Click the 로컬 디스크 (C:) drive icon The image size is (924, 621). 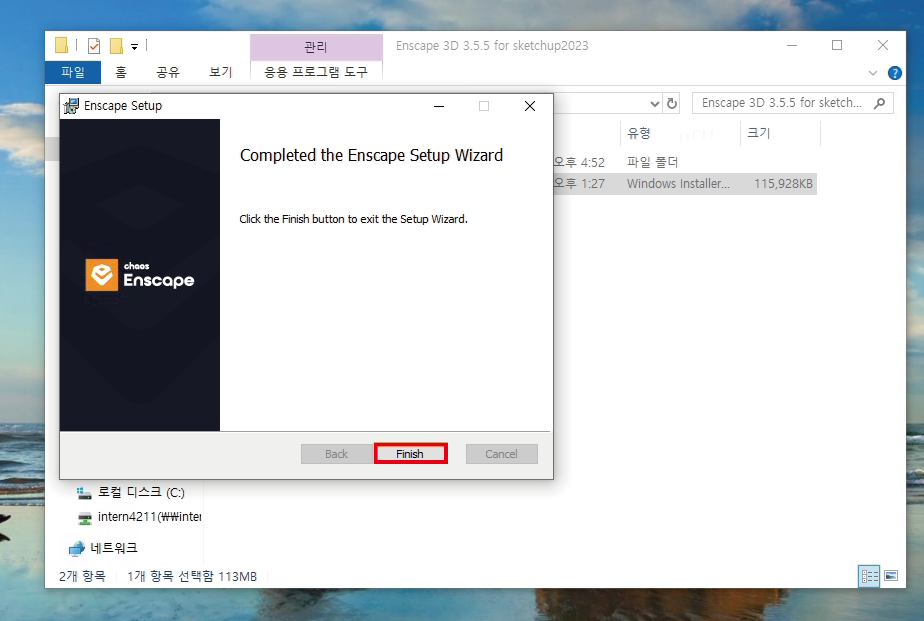84,493
